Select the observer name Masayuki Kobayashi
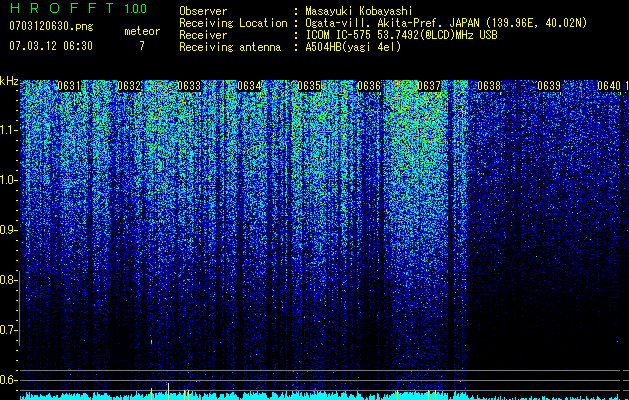The width and height of the screenshot is (629, 400). coord(359,11)
